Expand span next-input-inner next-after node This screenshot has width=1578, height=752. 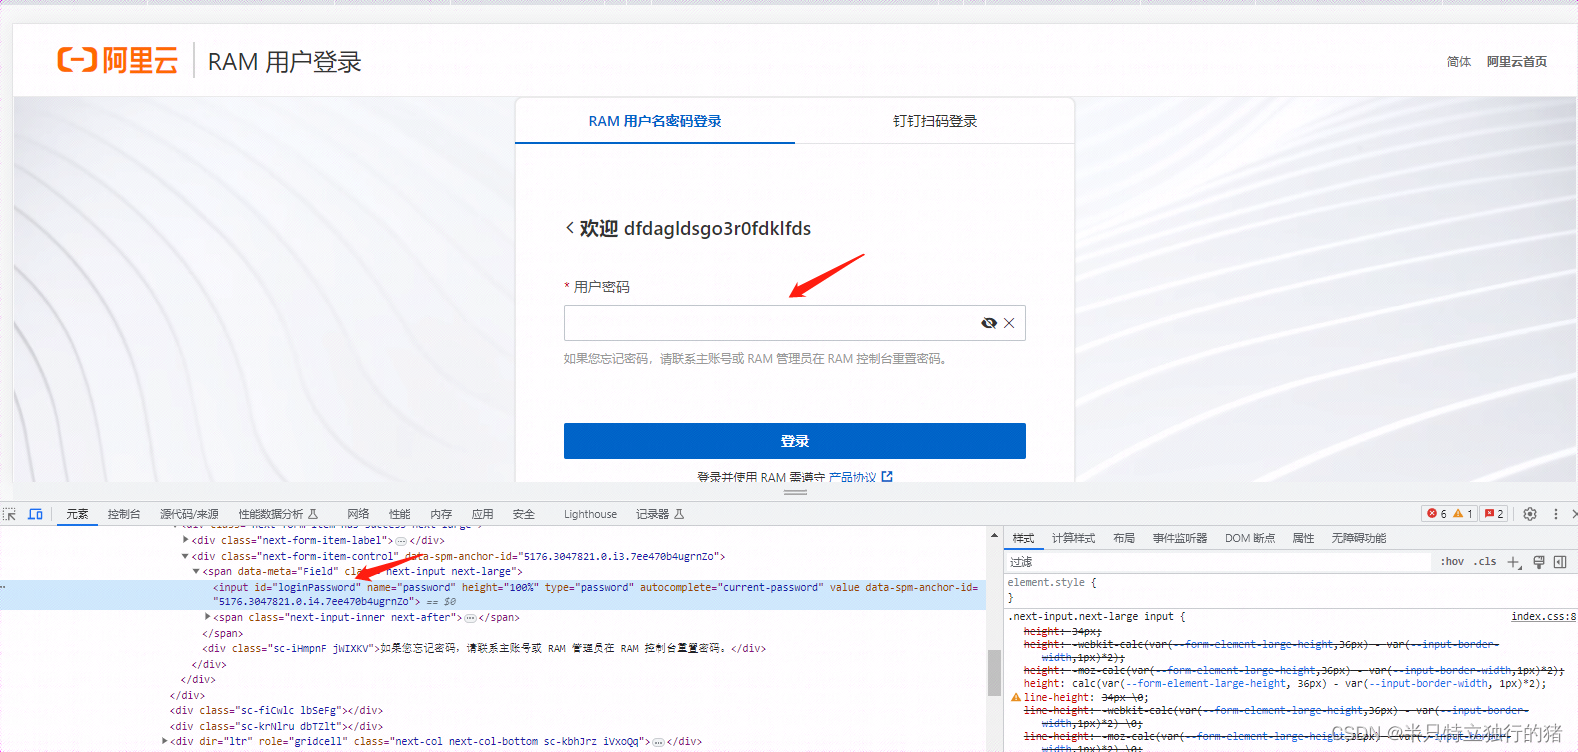tap(207, 617)
